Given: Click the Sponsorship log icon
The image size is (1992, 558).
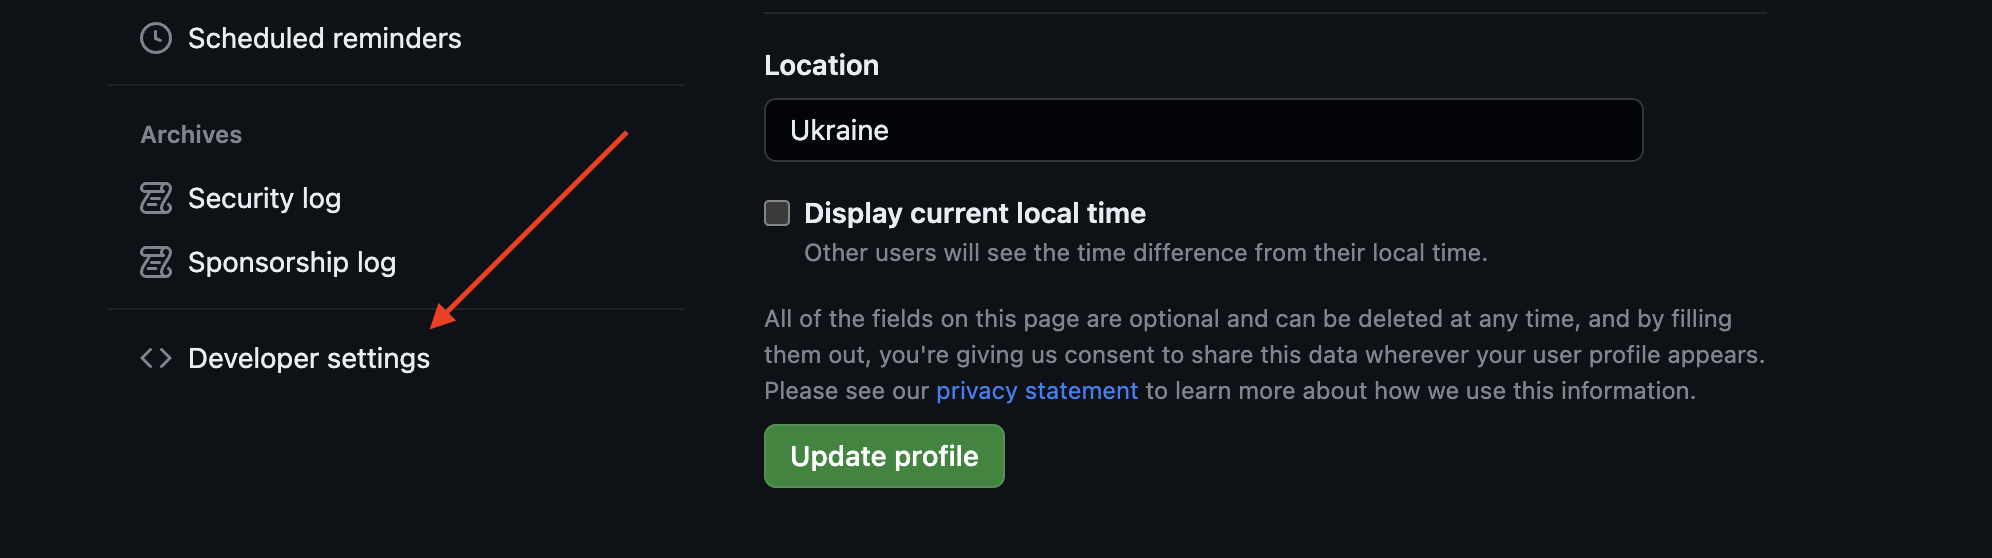Looking at the screenshot, I should click(156, 262).
